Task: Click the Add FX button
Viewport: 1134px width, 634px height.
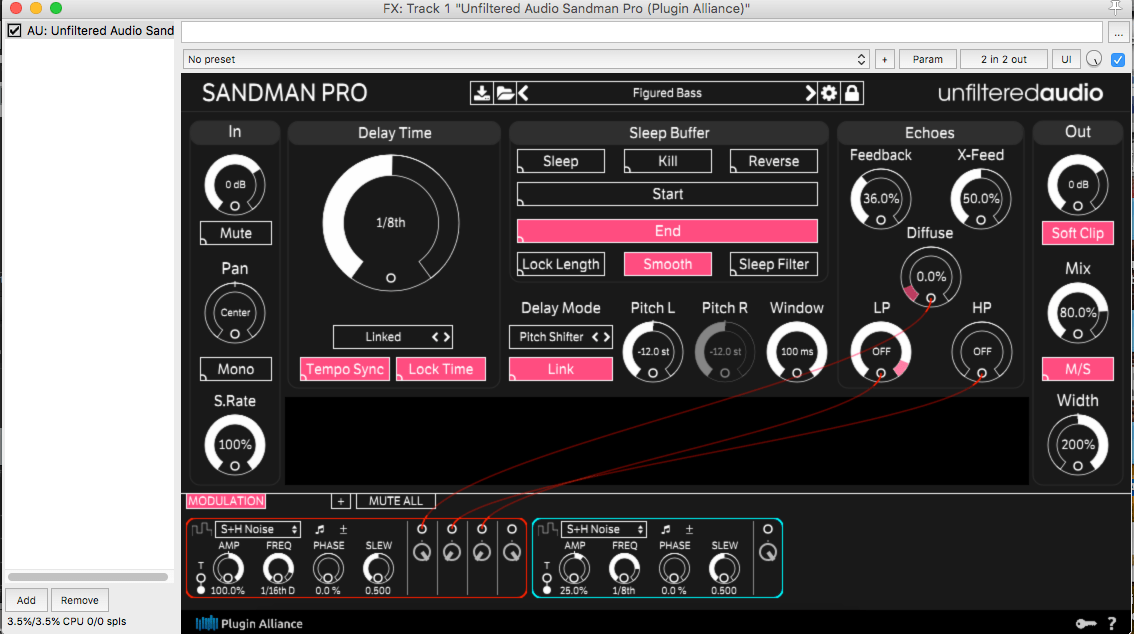Action: point(26,600)
